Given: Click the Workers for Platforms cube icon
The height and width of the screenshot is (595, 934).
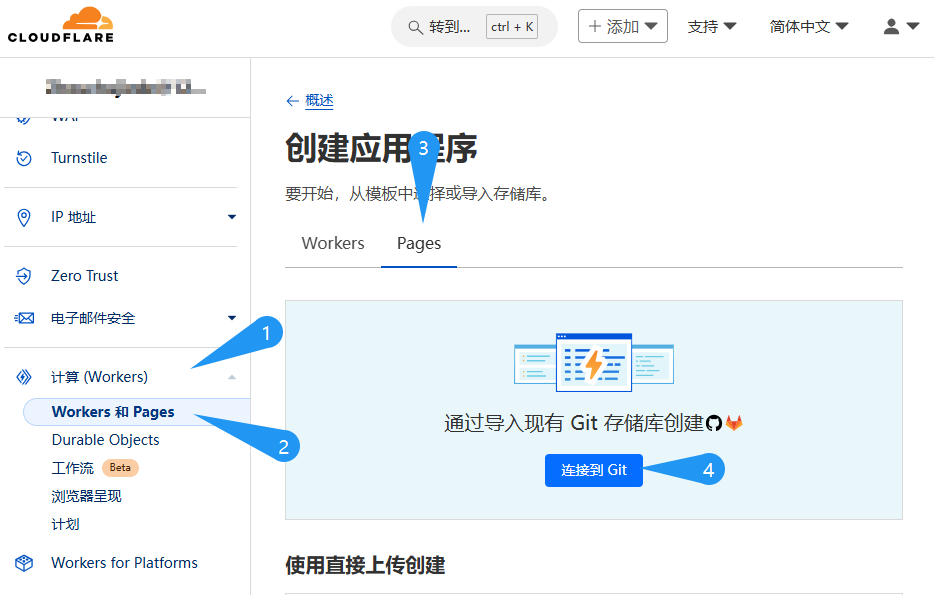Looking at the screenshot, I should point(23,563).
